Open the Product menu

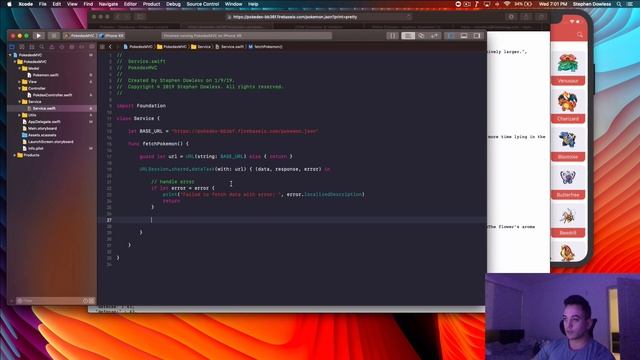click(151, 4)
